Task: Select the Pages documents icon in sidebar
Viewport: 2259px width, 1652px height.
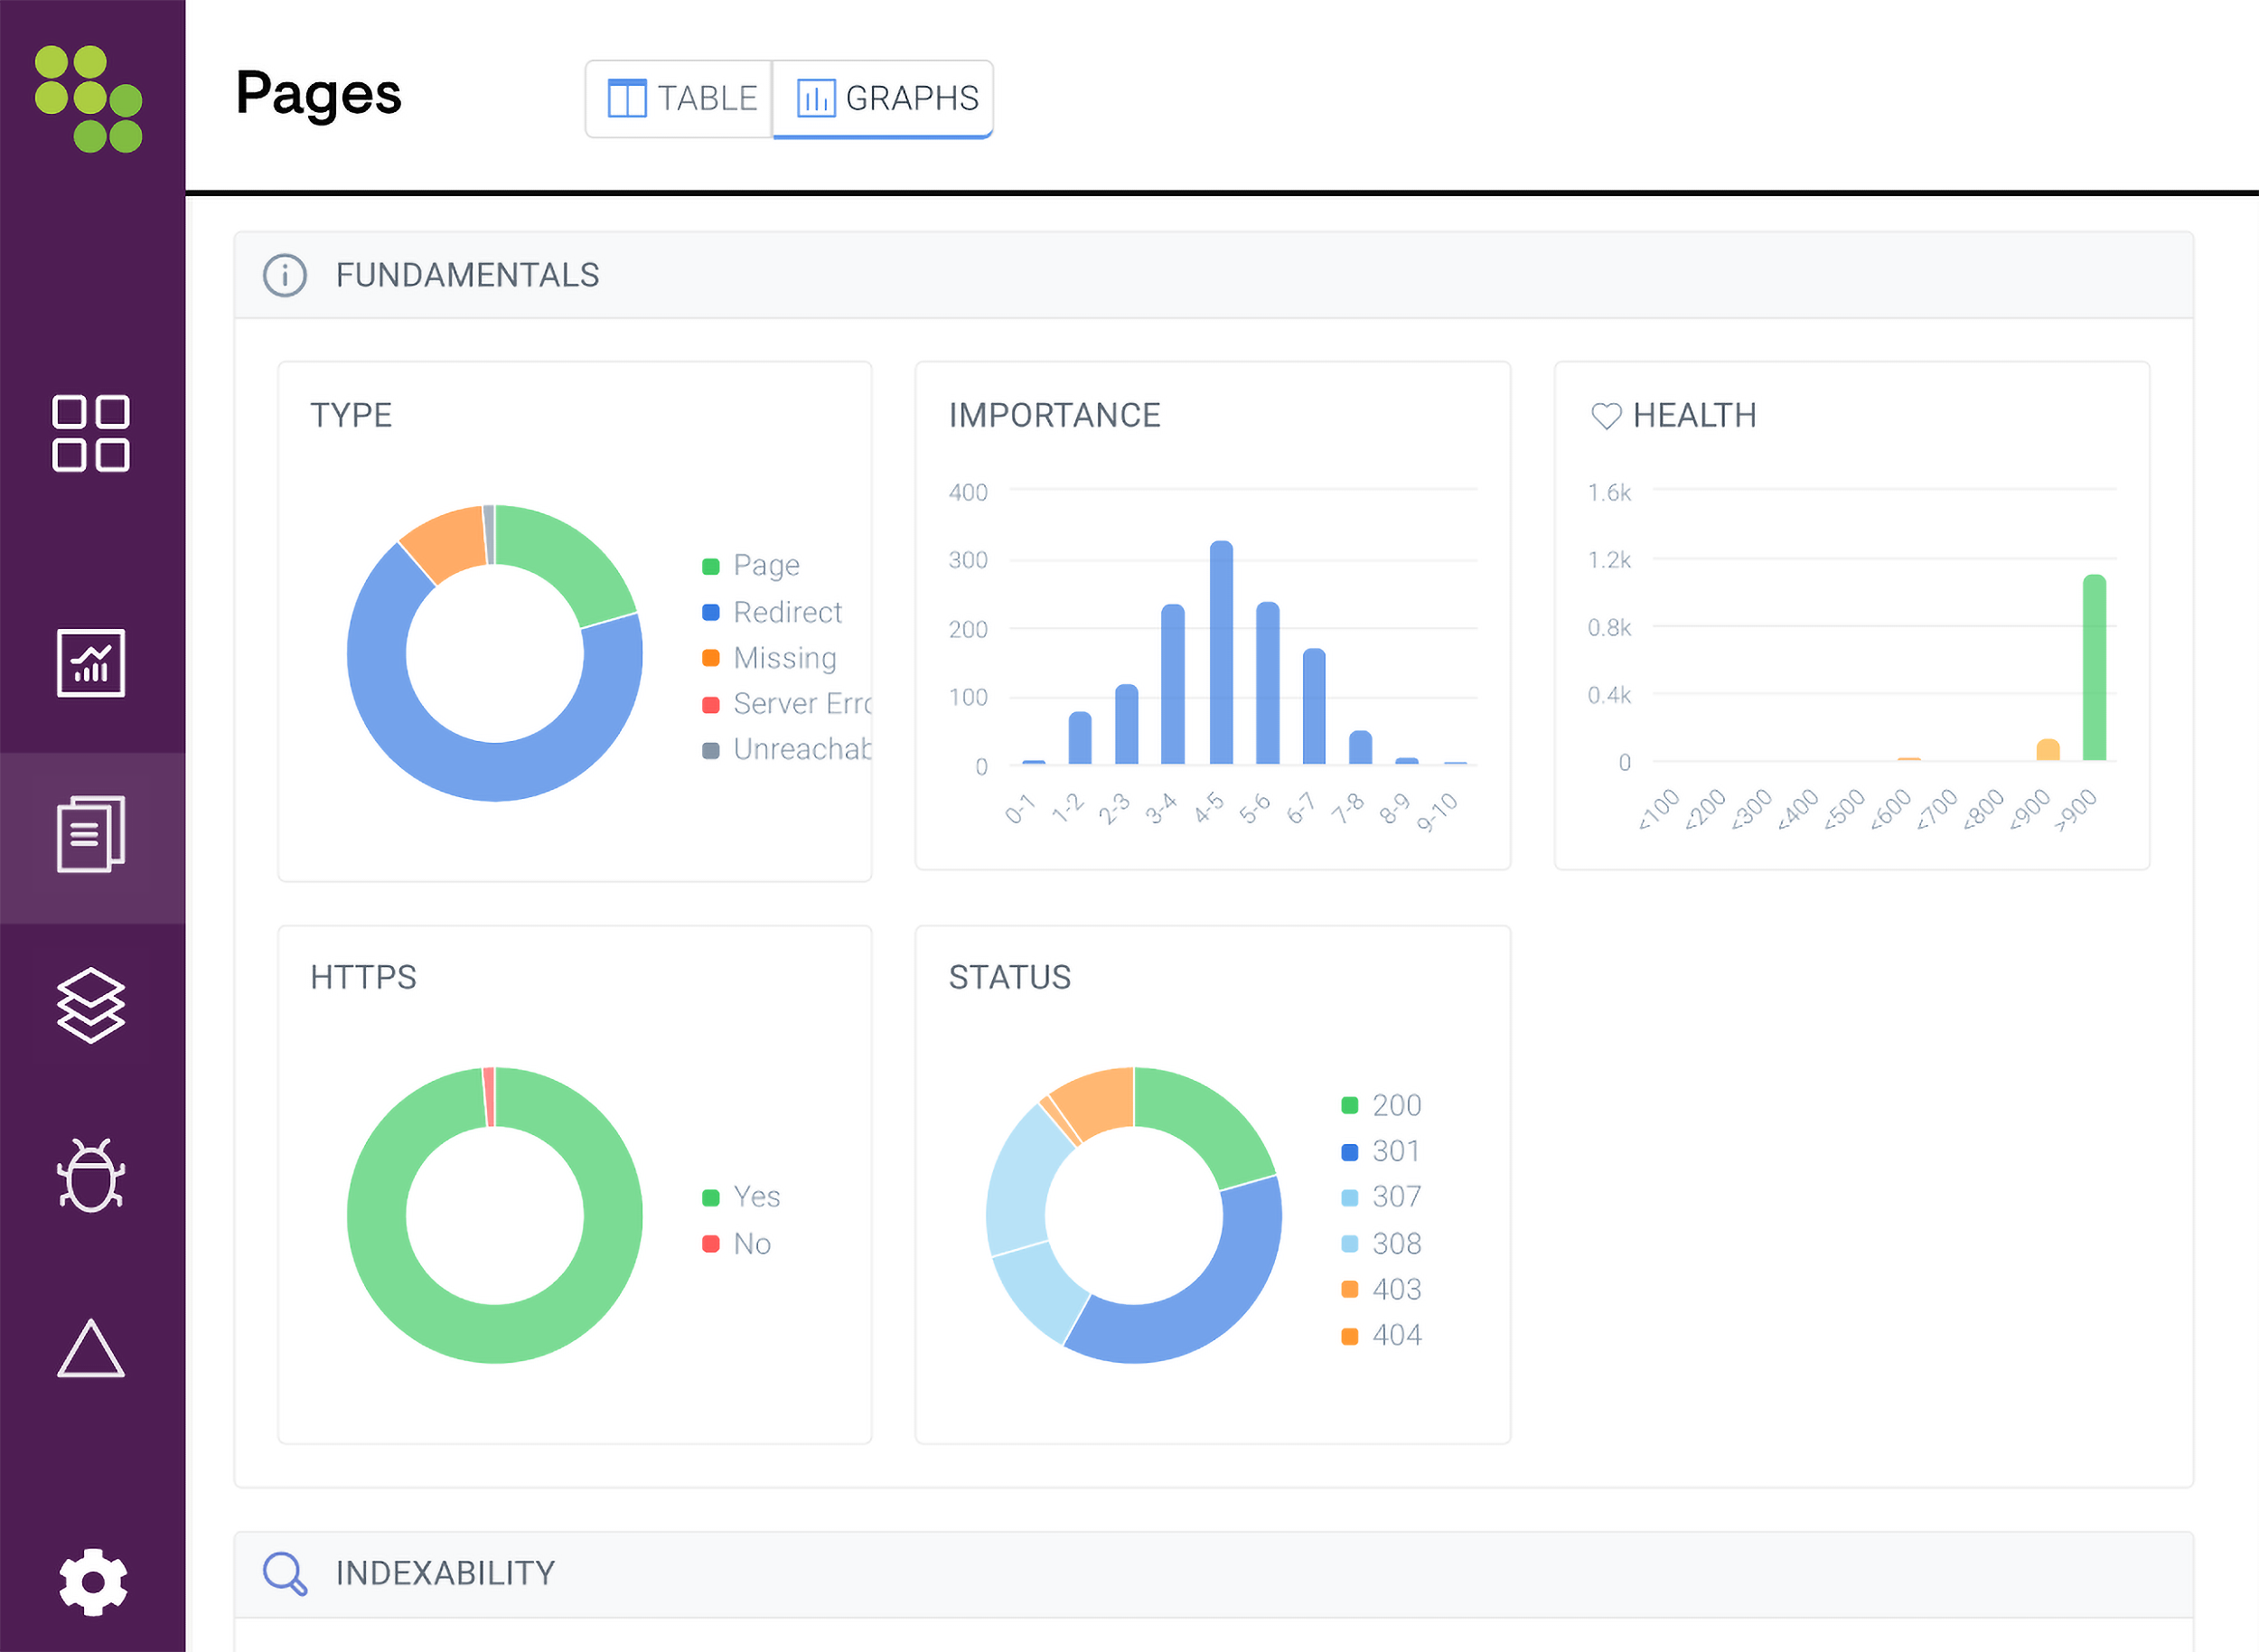Action: [x=91, y=834]
